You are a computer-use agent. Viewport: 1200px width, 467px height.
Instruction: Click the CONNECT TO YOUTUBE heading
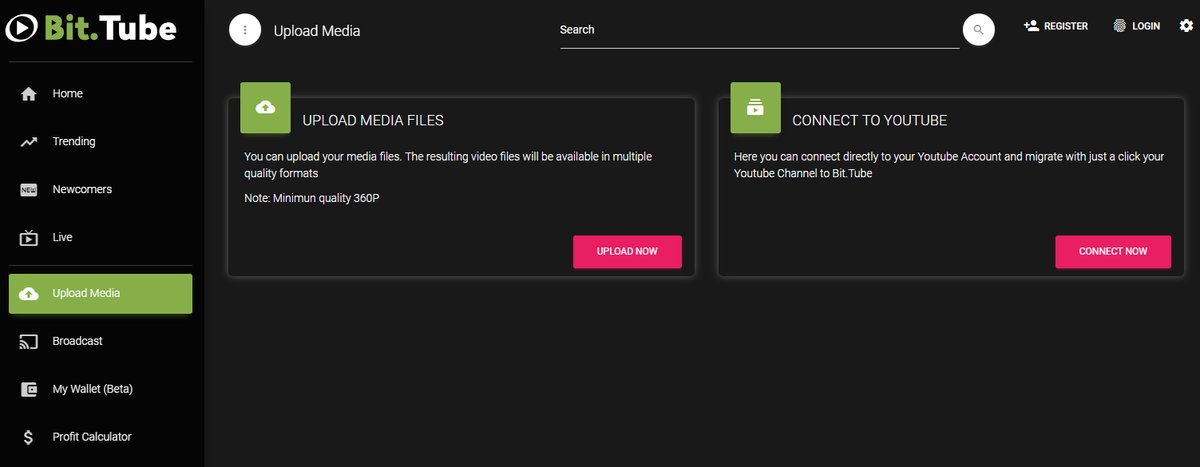[869, 121]
